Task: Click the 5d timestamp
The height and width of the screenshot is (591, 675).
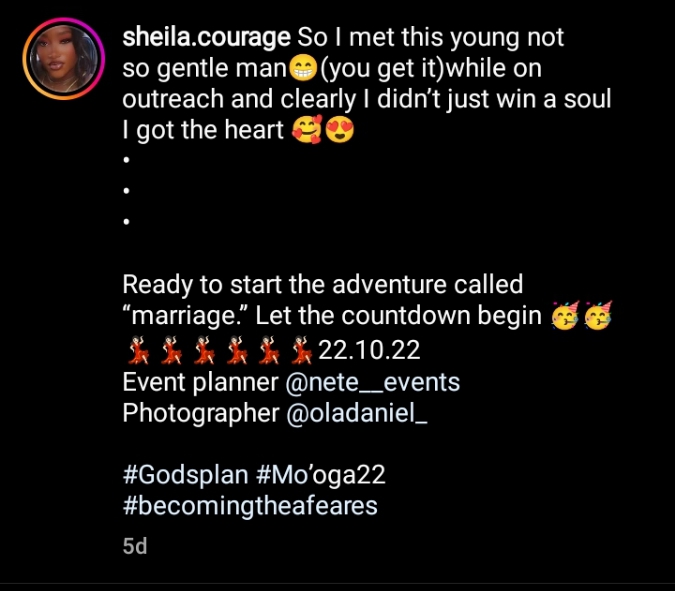Action: pyautogui.click(x=134, y=547)
